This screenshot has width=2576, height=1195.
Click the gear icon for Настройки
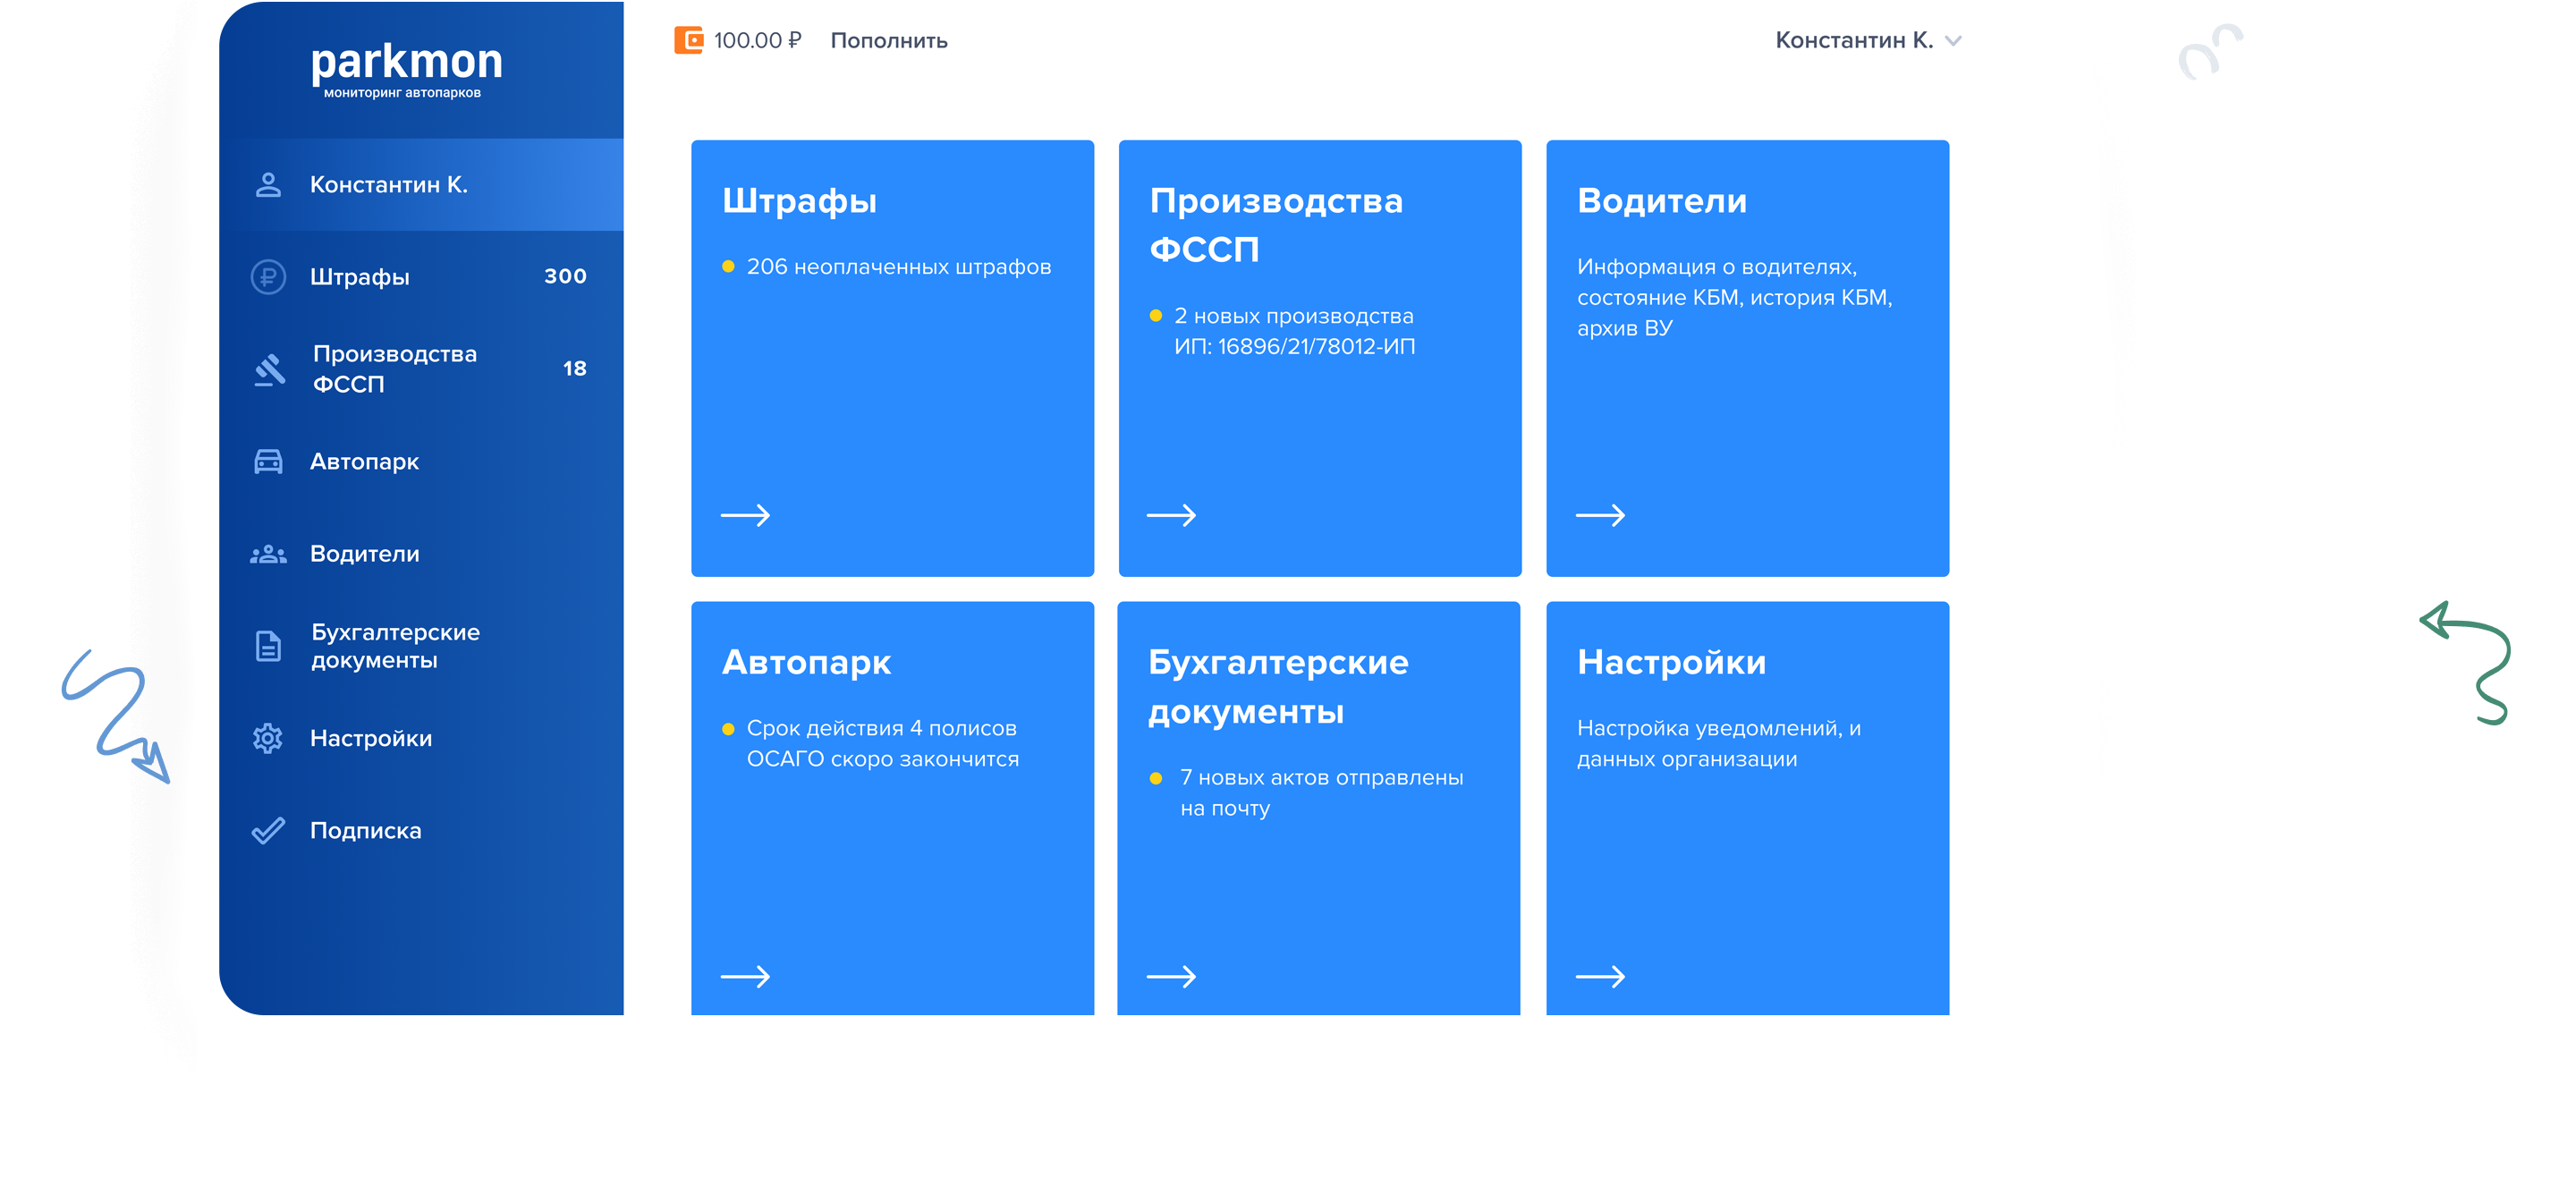268,738
